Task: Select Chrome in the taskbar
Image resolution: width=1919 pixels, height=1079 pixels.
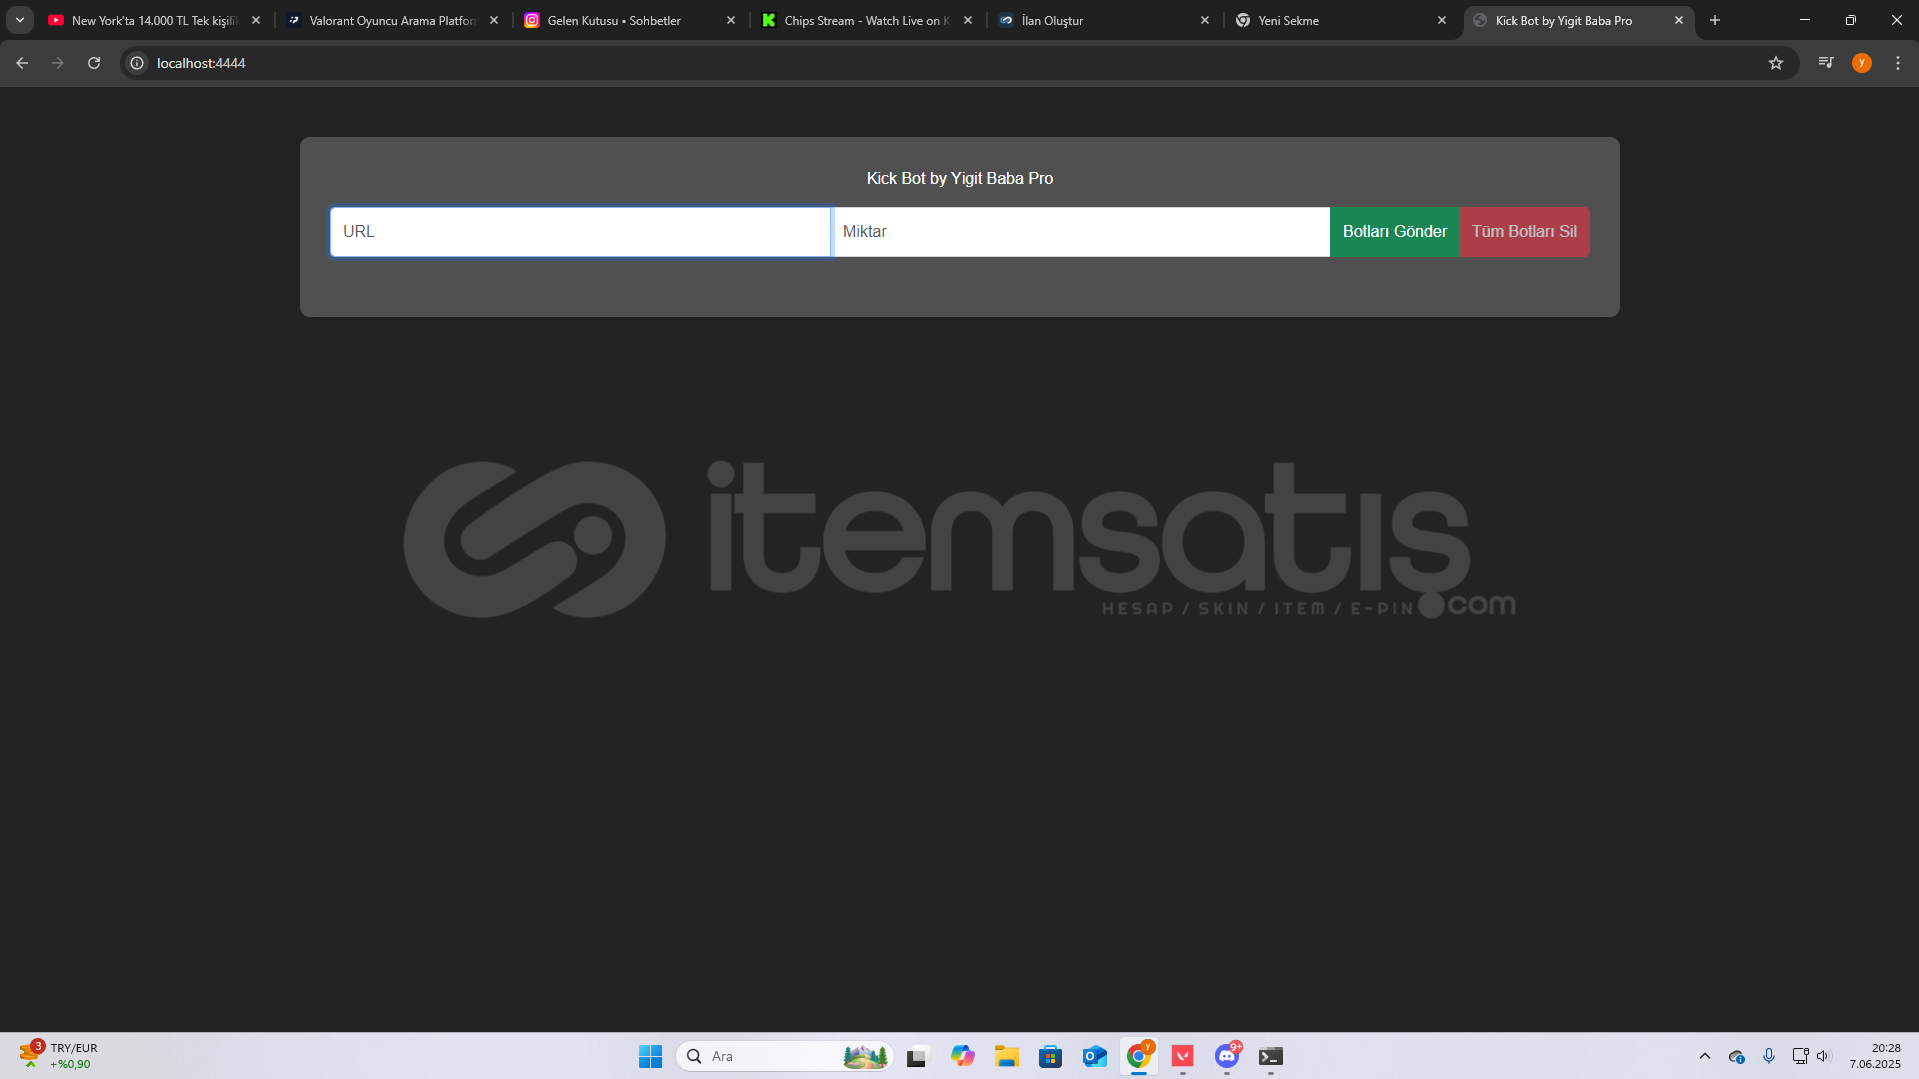Action: (1138, 1056)
